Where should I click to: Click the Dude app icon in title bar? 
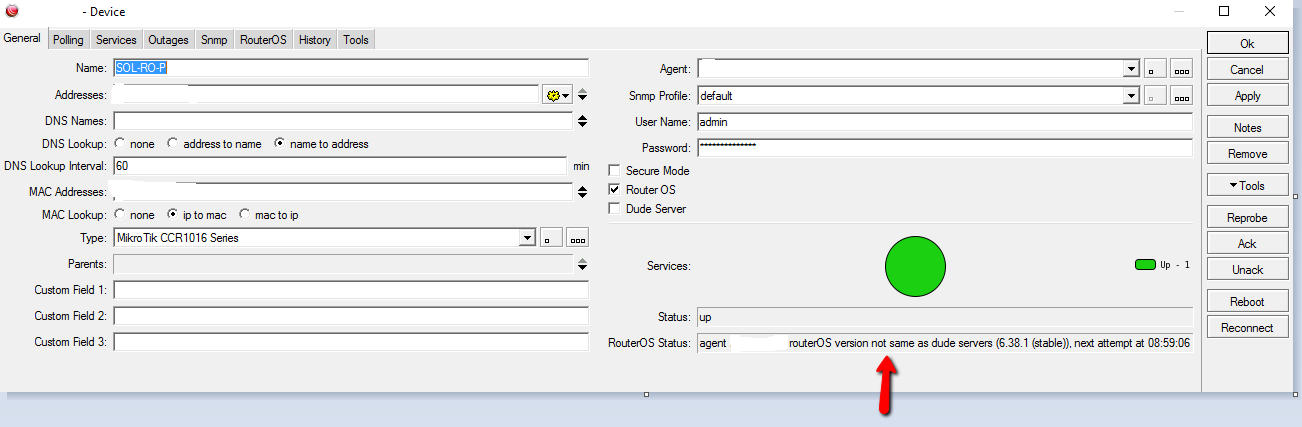click(13, 11)
